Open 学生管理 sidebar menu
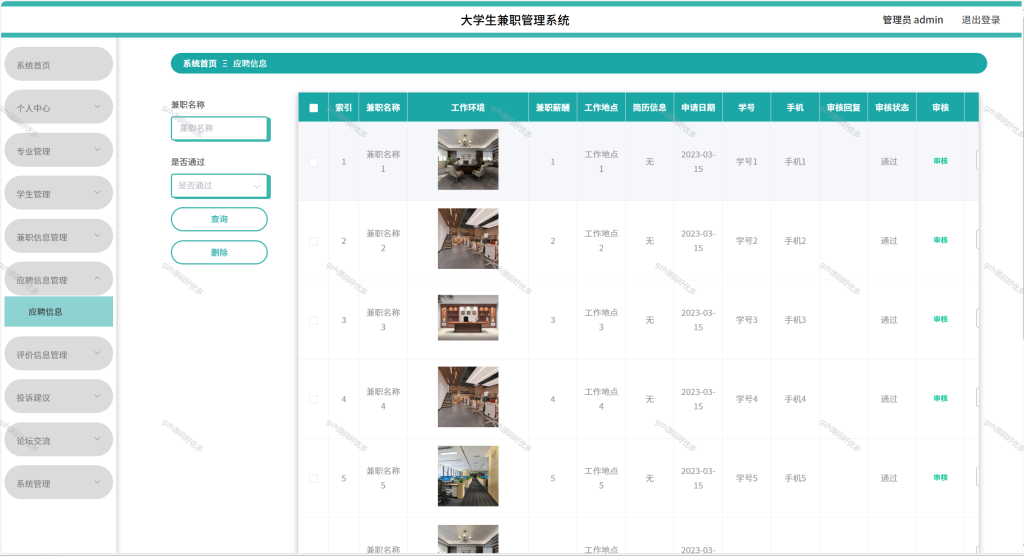This screenshot has width=1024, height=556. [59, 193]
